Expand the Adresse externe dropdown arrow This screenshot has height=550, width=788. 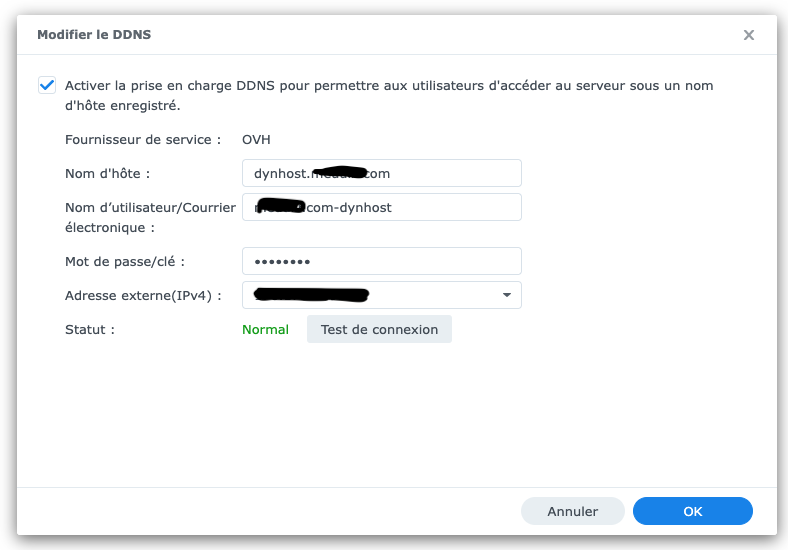507,295
